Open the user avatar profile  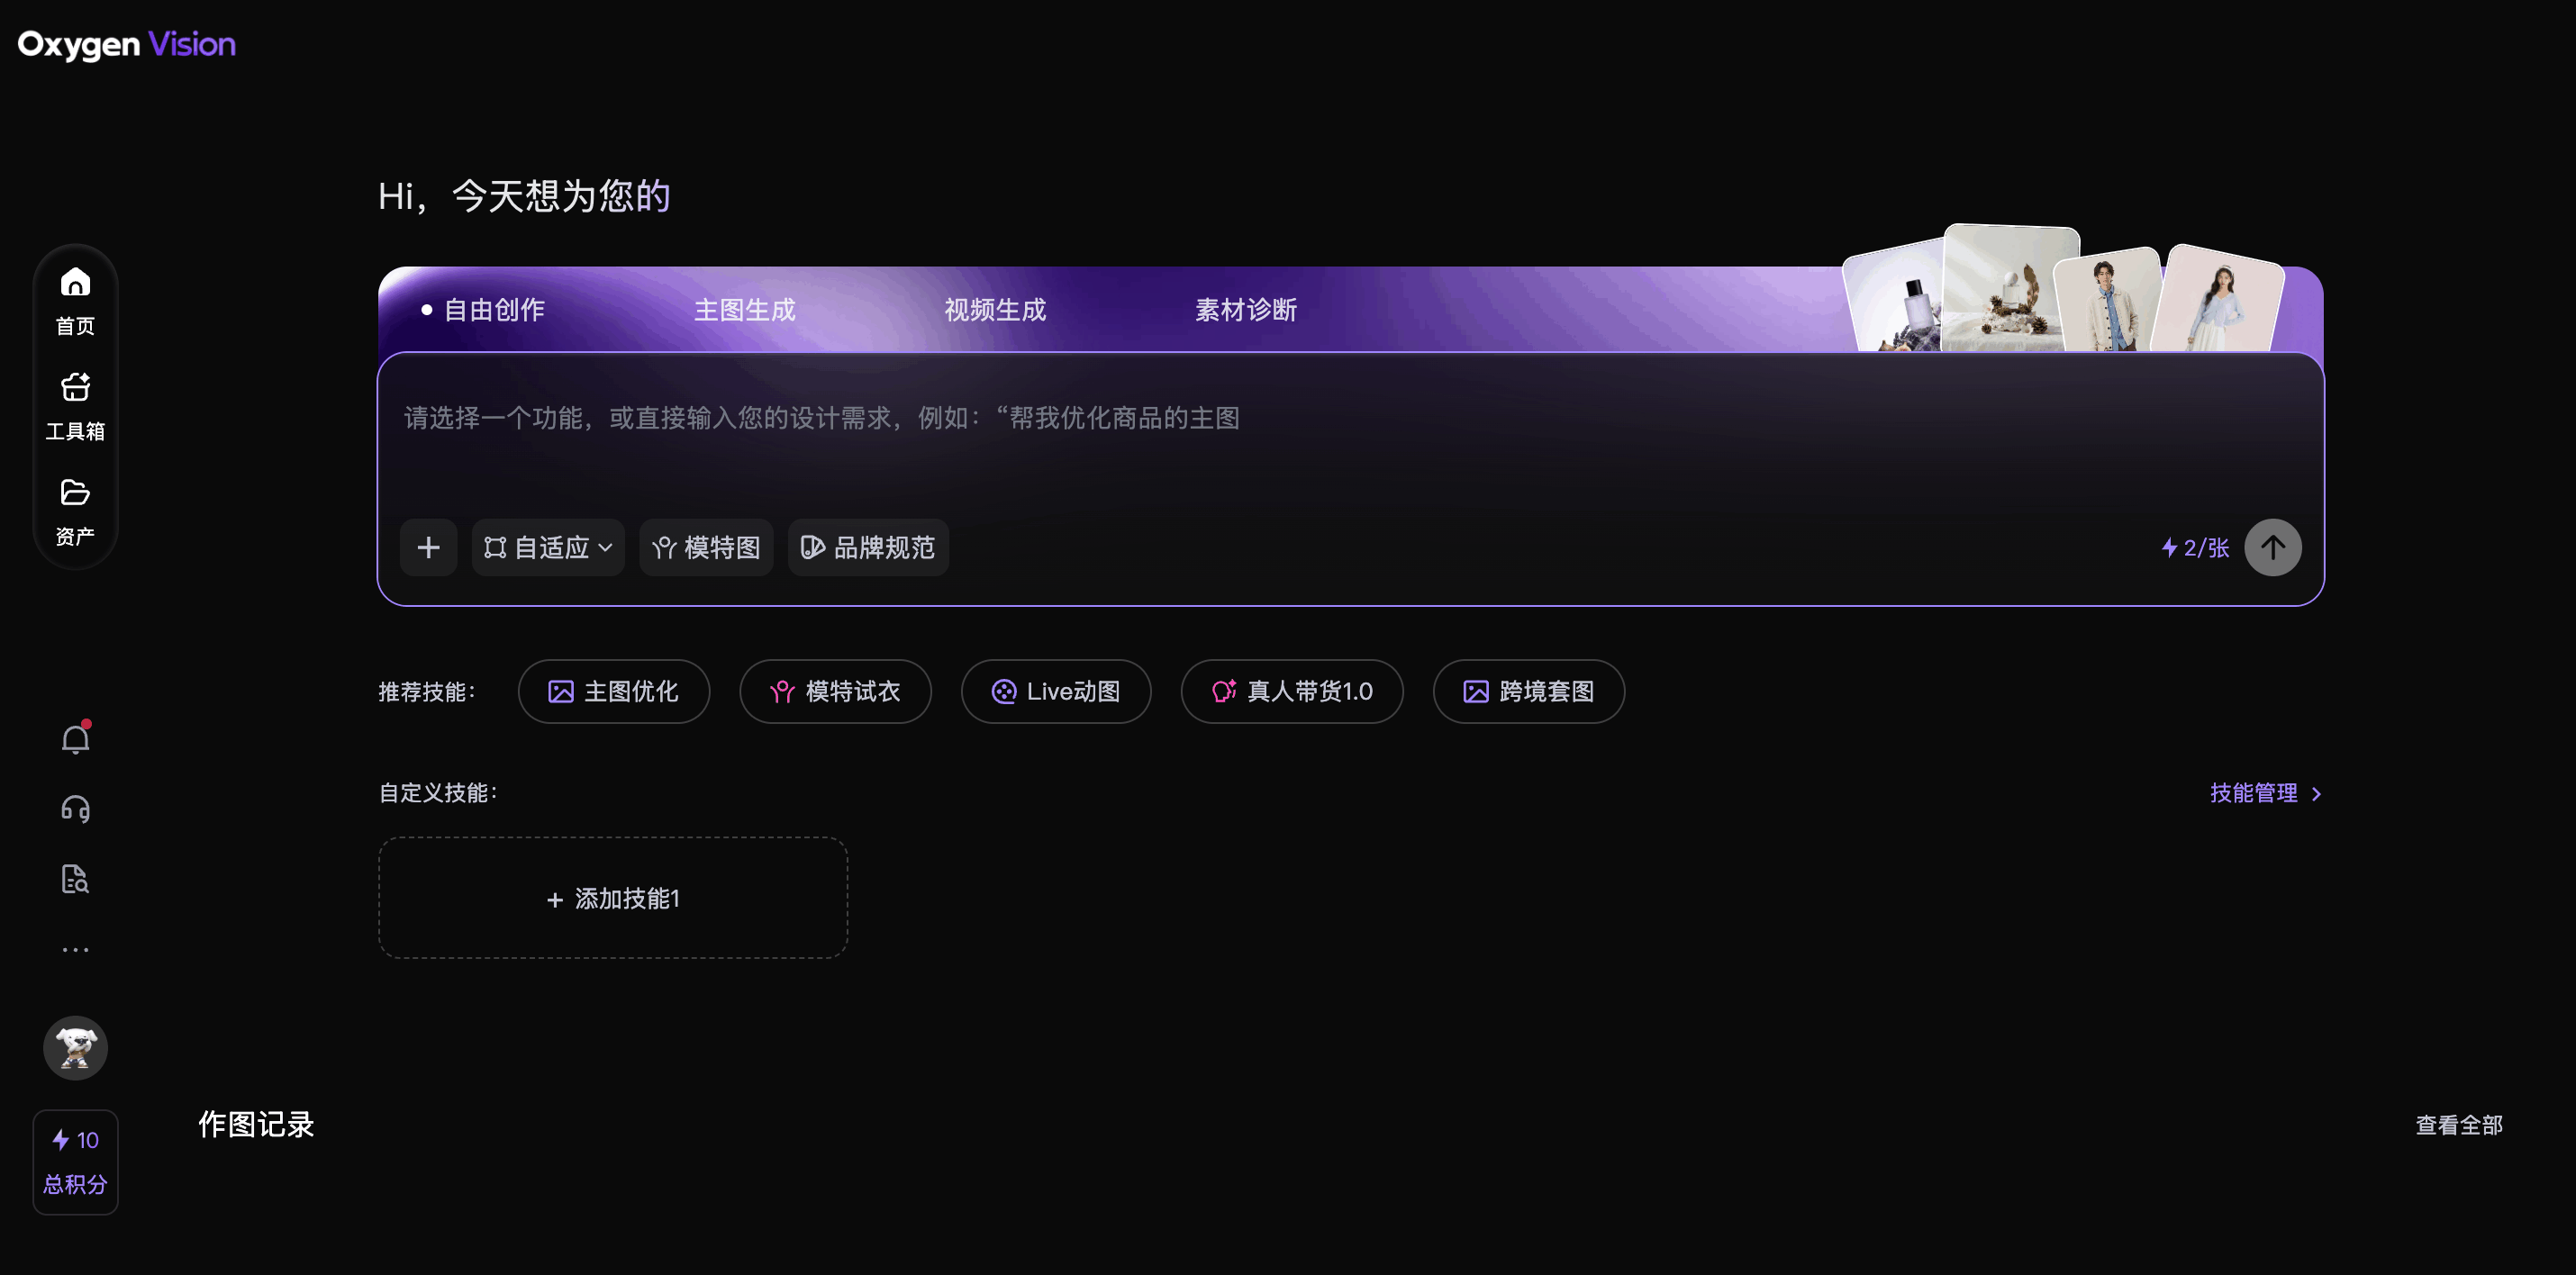coord(75,1047)
